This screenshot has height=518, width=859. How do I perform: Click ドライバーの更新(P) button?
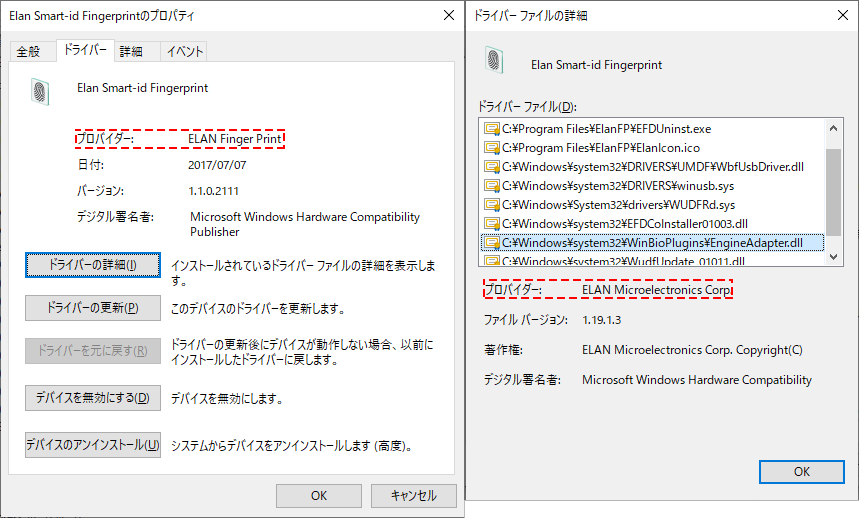pyautogui.click(x=93, y=308)
